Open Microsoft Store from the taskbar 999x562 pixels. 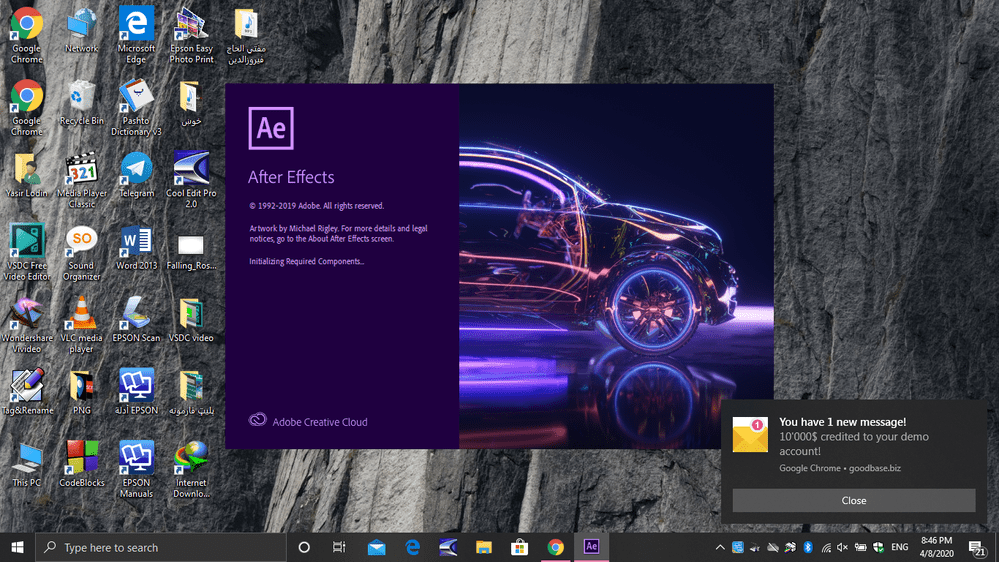click(x=519, y=547)
